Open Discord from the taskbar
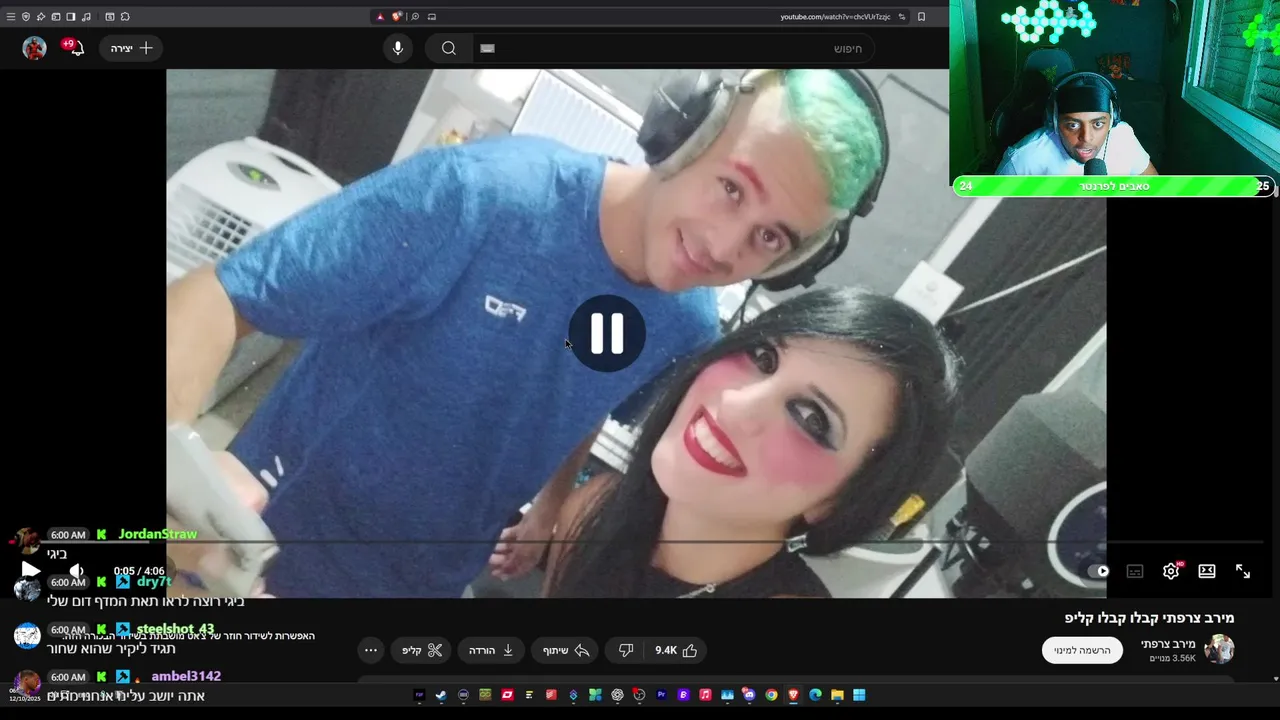This screenshot has width=1280, height=720. click(749, 695)
